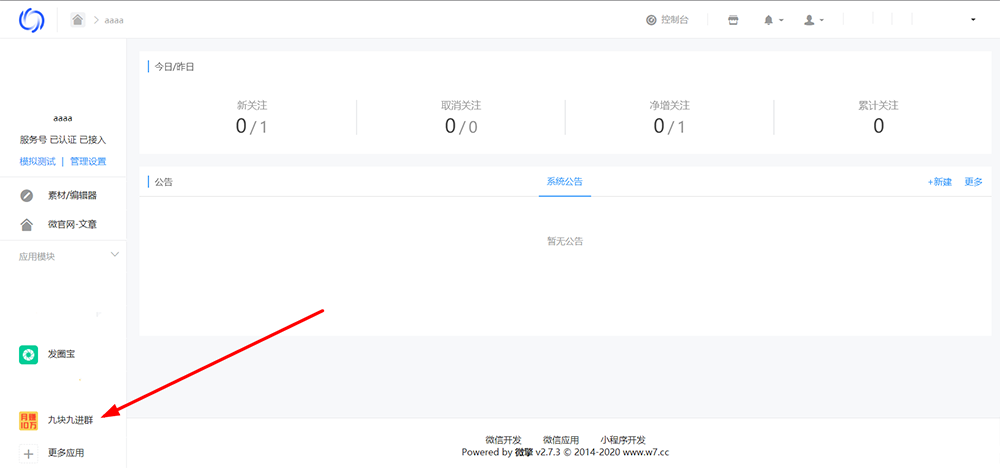Launch the 发圈宝 app module
Viewport: 1000px width, 468px height.
(61, 354)
